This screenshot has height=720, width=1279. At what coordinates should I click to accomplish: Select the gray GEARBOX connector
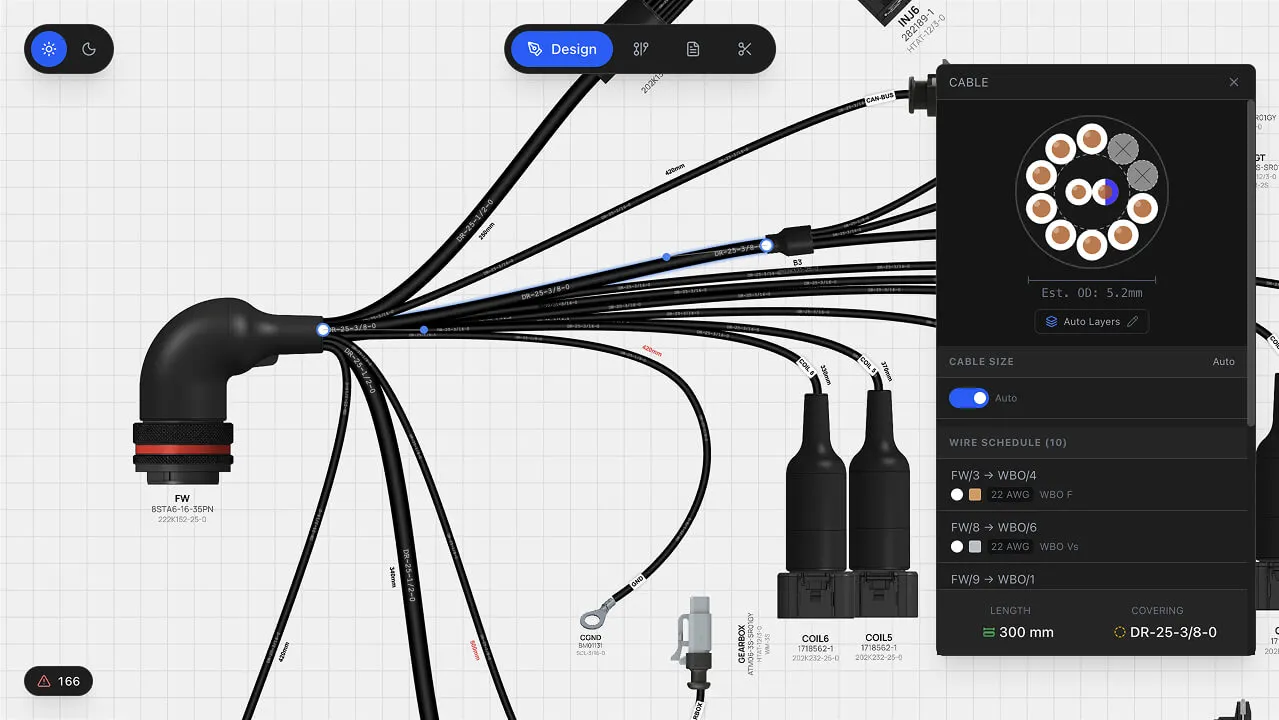pyautogui.click(x=698, y=645)
